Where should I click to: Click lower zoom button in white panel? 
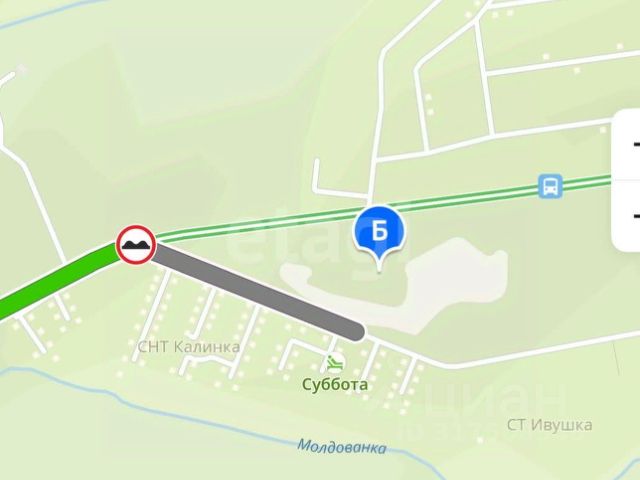(x=629, y=216)
